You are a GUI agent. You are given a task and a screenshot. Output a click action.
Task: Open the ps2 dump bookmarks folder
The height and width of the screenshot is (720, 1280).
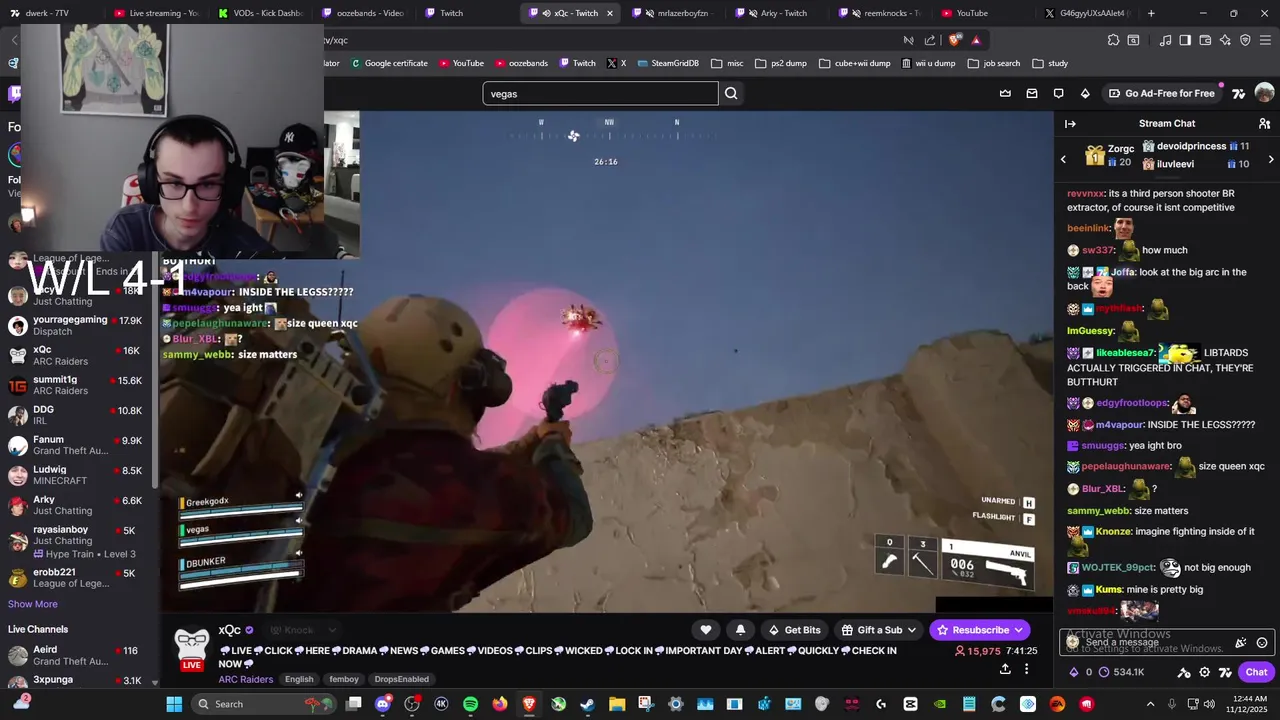click(x=781, y=63)
